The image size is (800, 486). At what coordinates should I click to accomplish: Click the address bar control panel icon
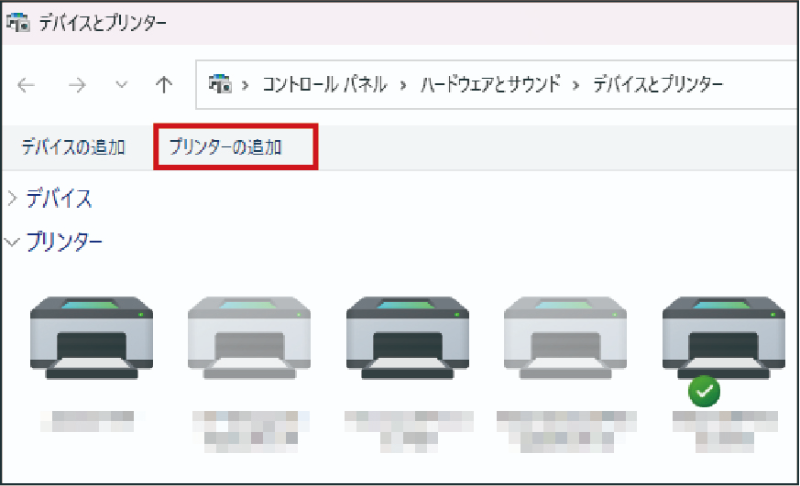tap(220, 84)
